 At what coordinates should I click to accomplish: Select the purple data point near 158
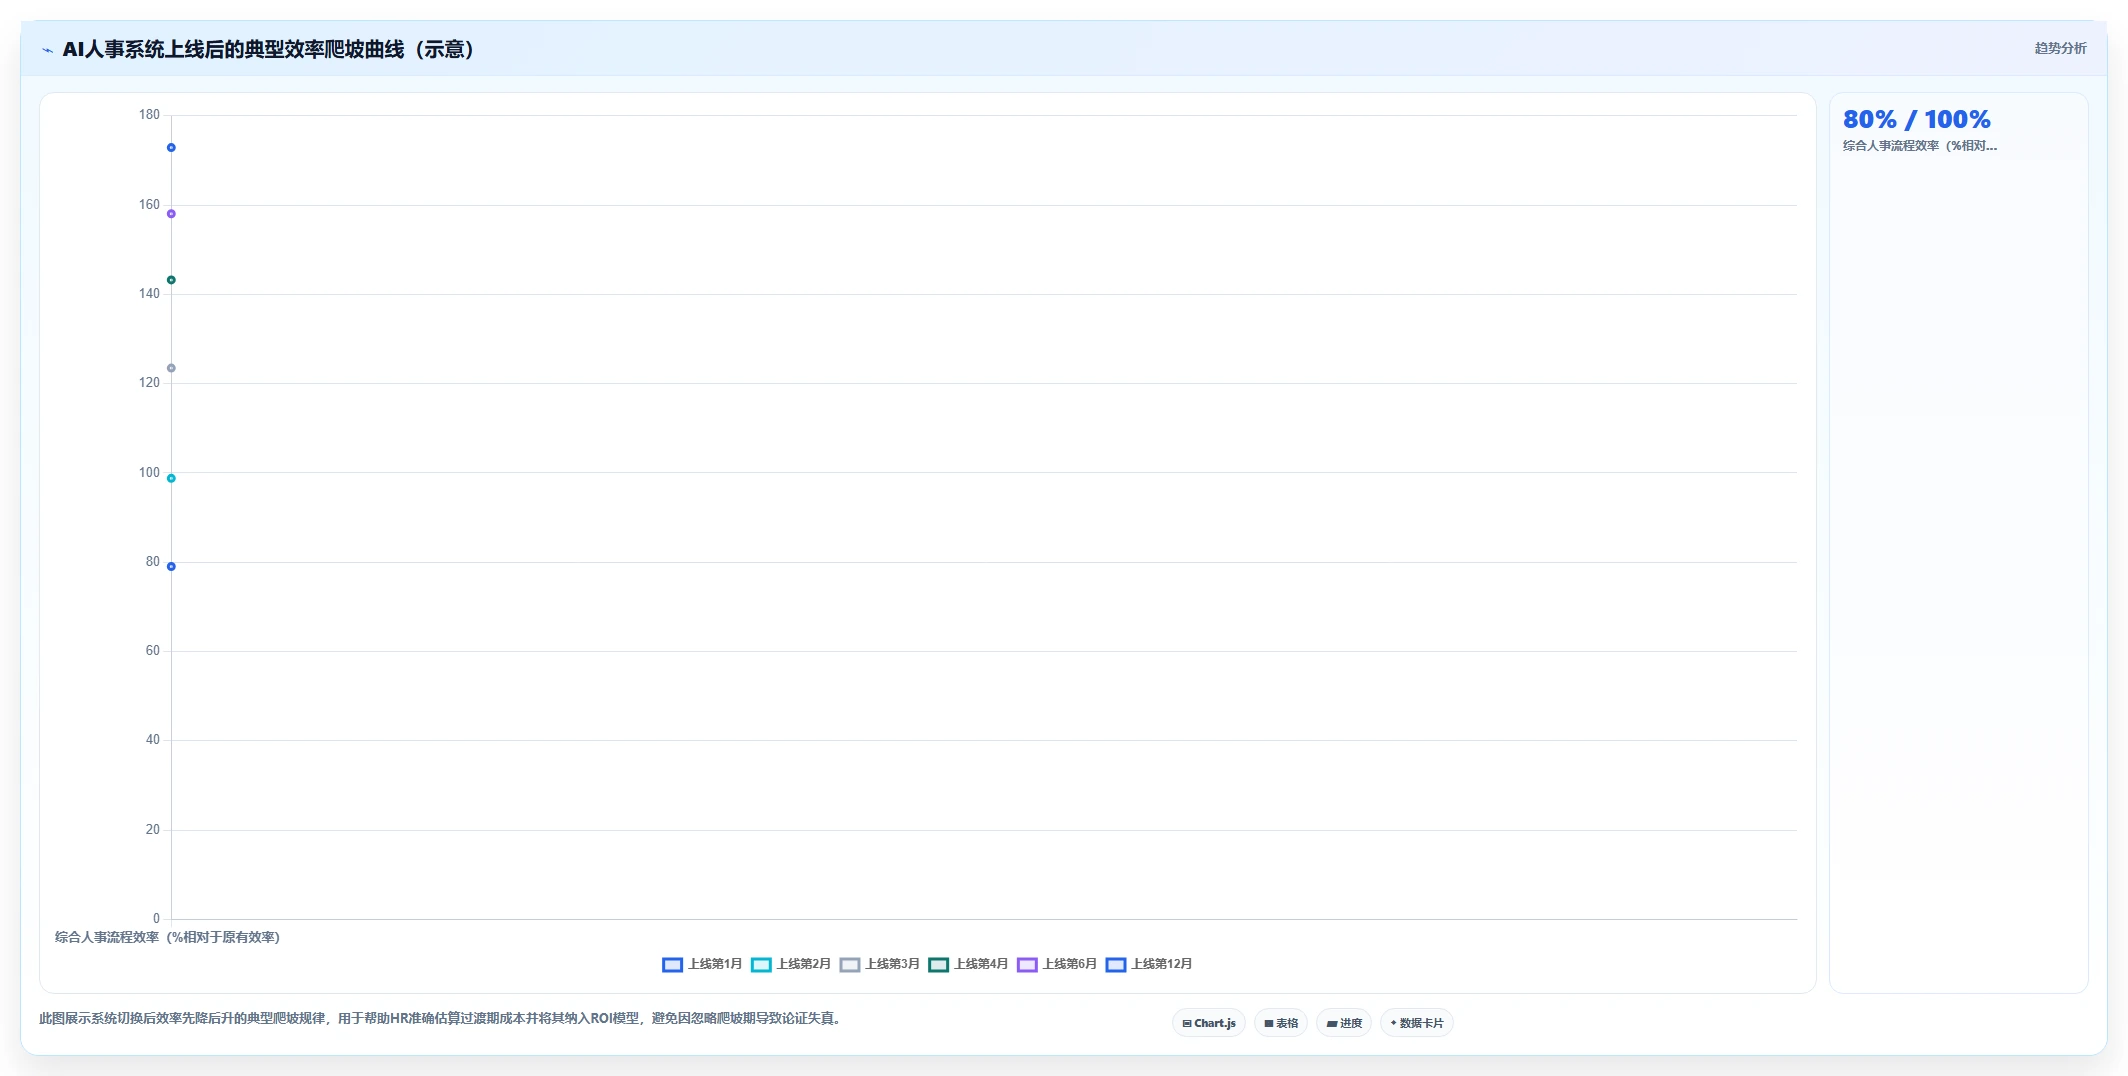(x=171, y=214)
